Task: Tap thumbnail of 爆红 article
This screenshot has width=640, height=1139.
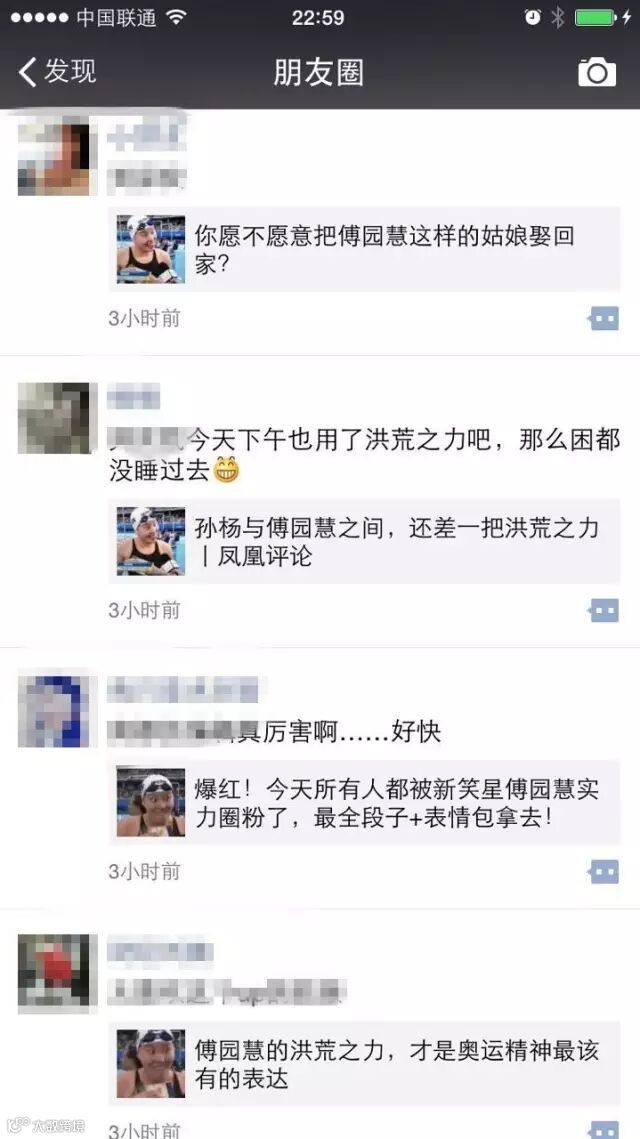Action: (x=151, y=802)
